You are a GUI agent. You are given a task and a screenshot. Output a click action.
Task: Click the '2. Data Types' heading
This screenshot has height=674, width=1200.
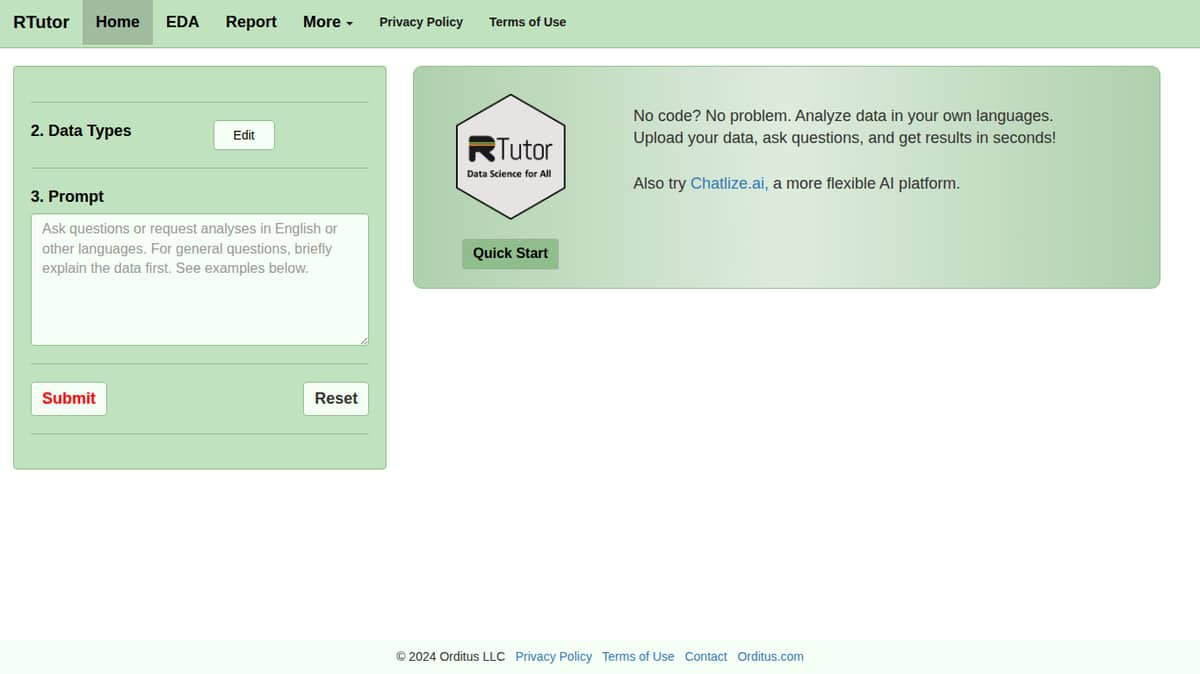[x=81, y=131]
